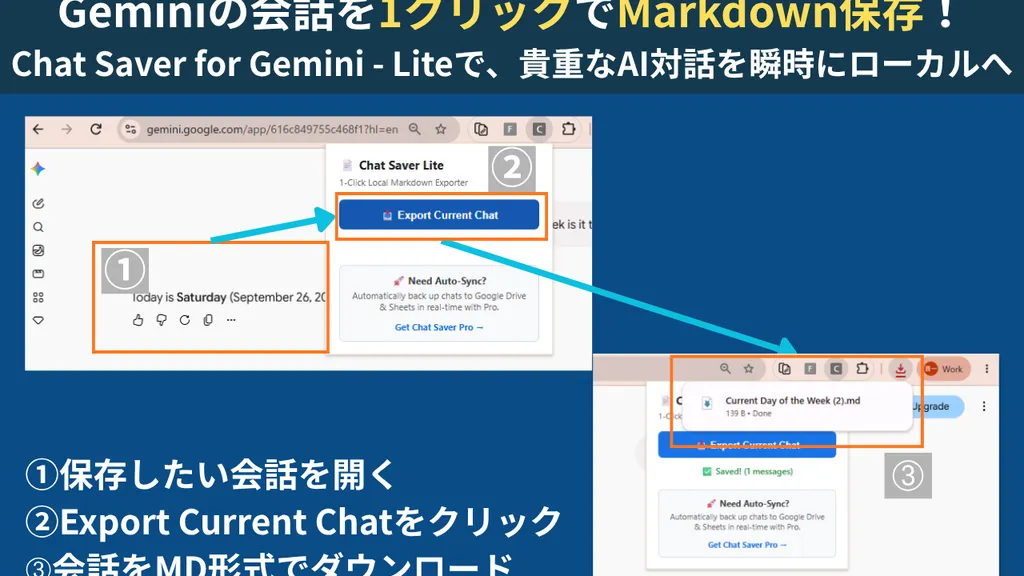
Task: Click '139 B • Done' download status
Action: 748,413
